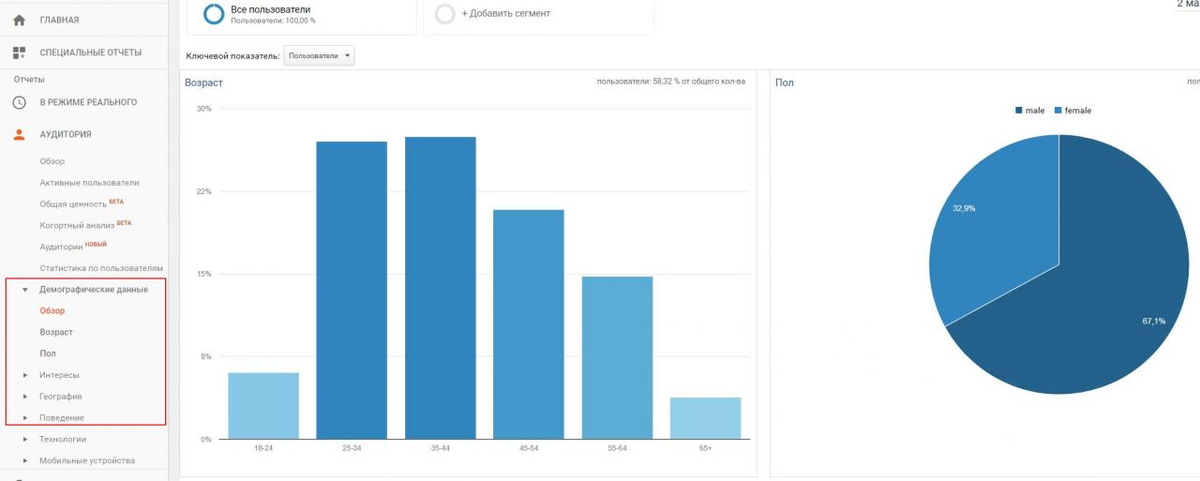Open Общая ценность beta report
Viewport: 1200px width, 481px height.
73,204
